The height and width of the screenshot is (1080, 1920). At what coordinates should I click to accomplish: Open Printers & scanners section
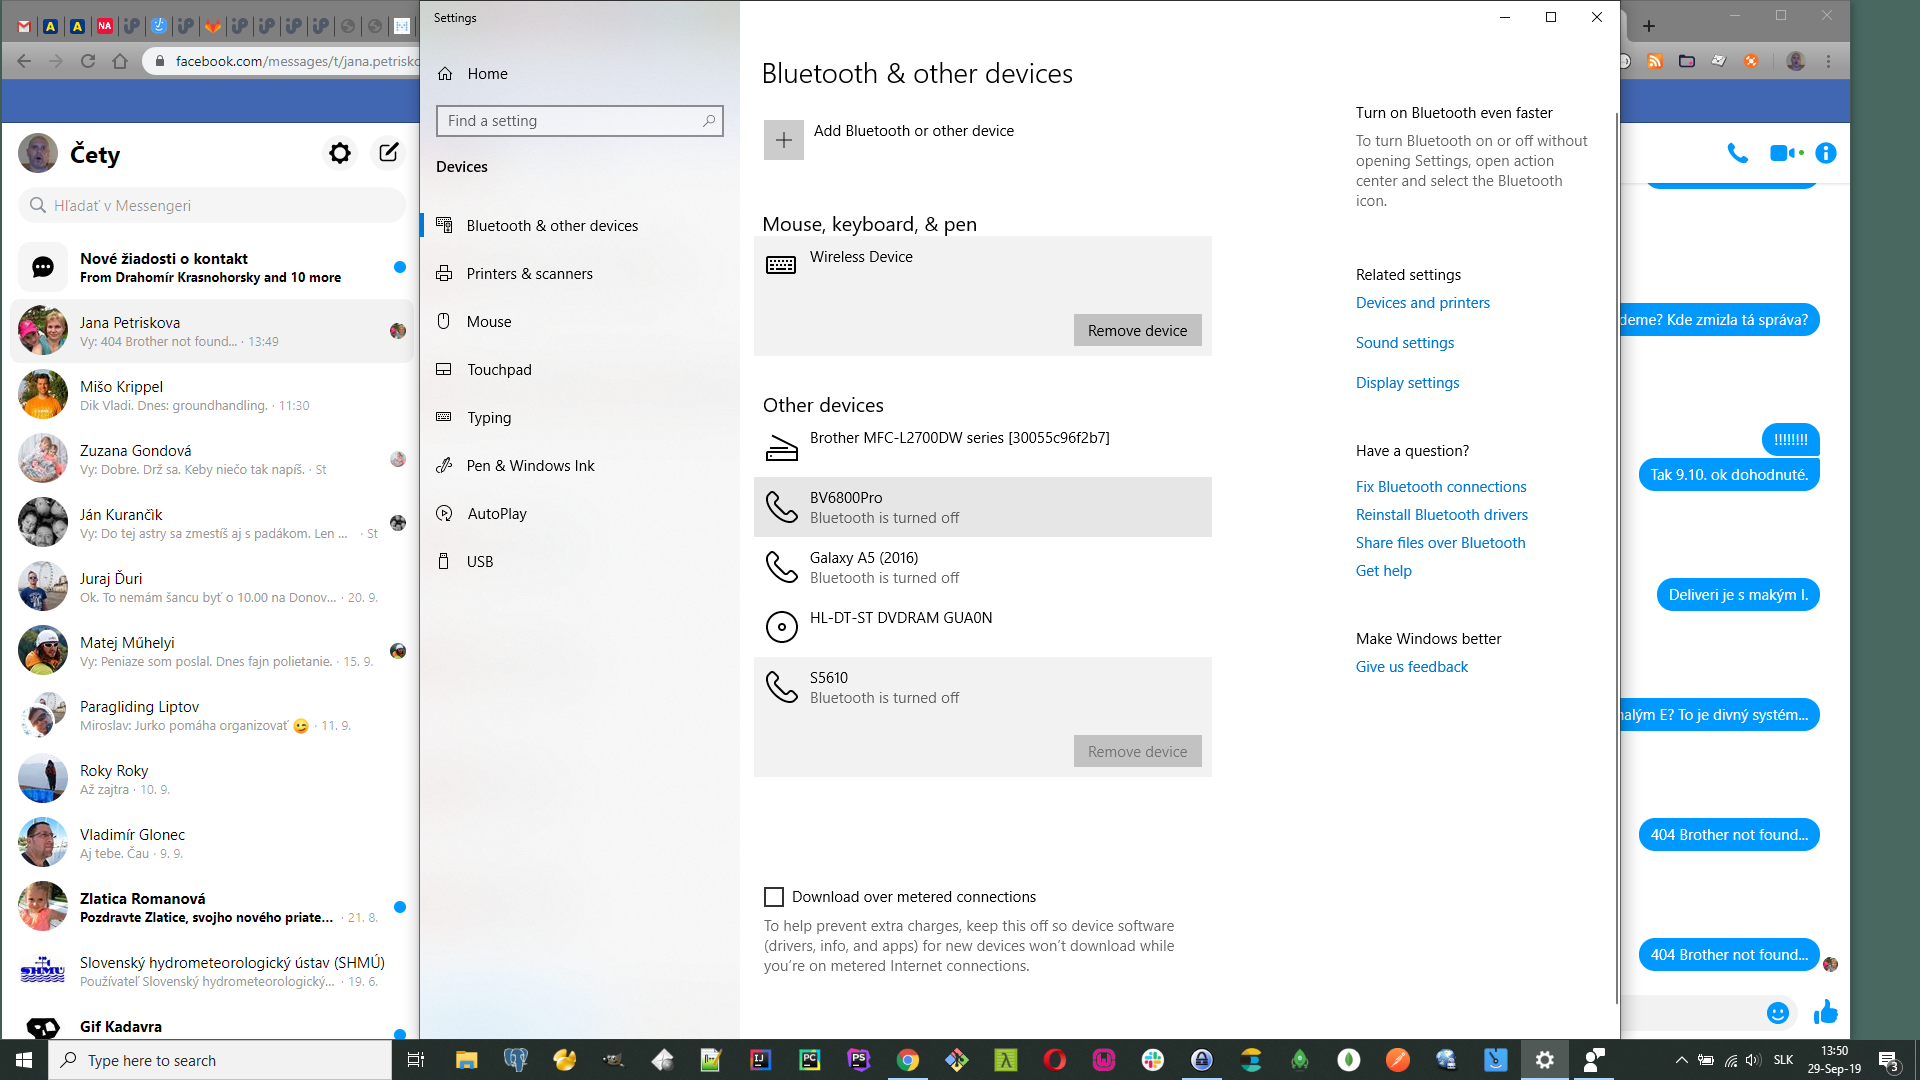[x=580, y=274]
